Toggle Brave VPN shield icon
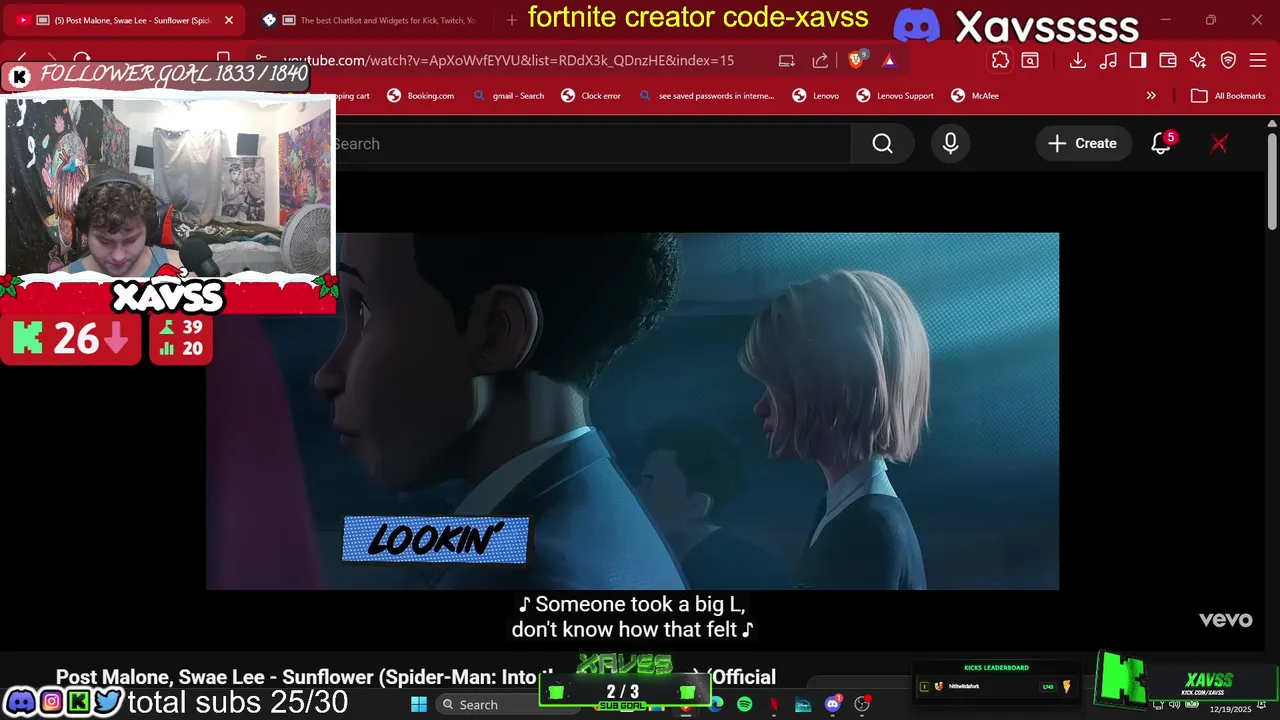The height and width of the screenshot is (720, 1280). 1228,60
